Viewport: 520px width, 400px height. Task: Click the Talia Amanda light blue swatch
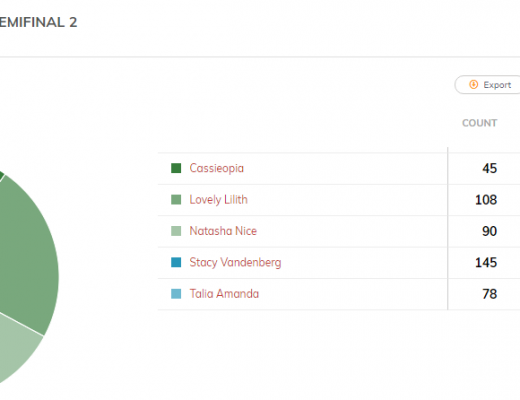coord(176,294)
